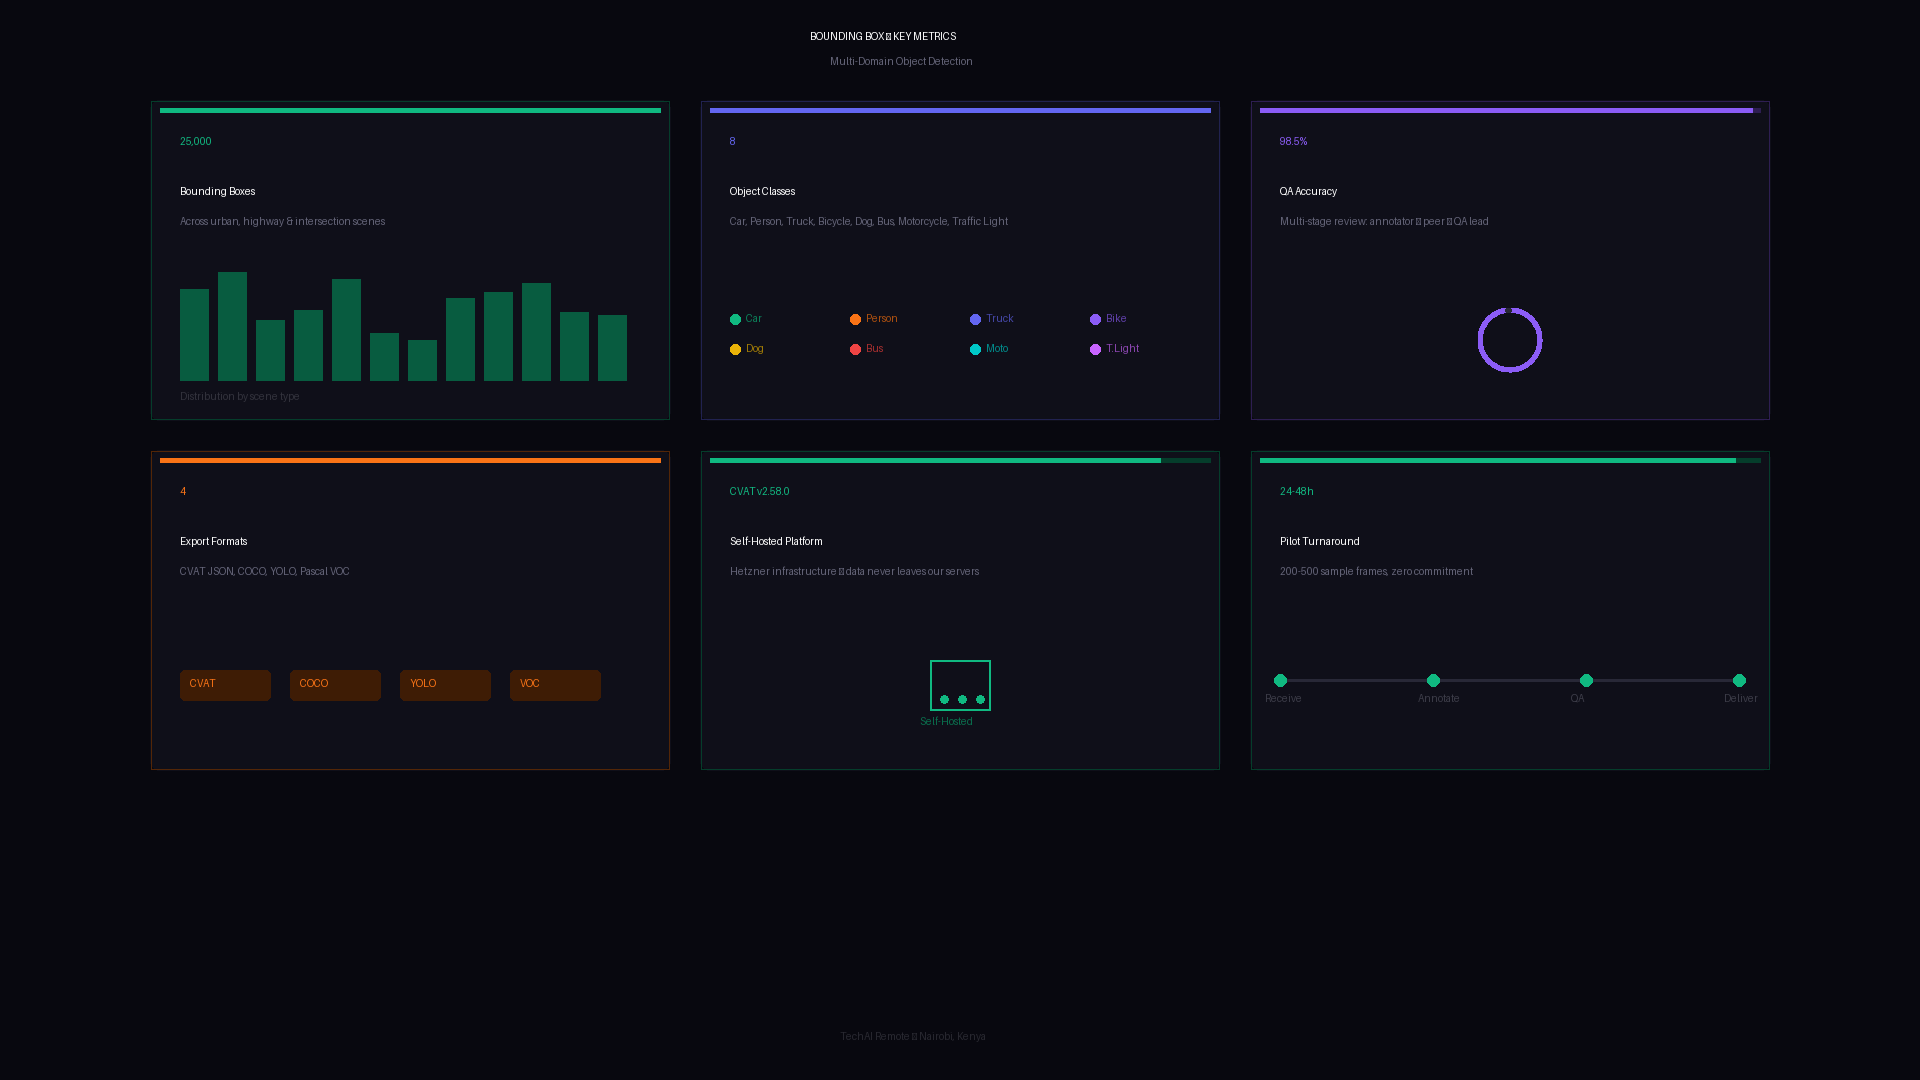Click the "CVAT v2.58.0" version text
This screenshot has width=1920, height=1080.
tap(759, 492)
